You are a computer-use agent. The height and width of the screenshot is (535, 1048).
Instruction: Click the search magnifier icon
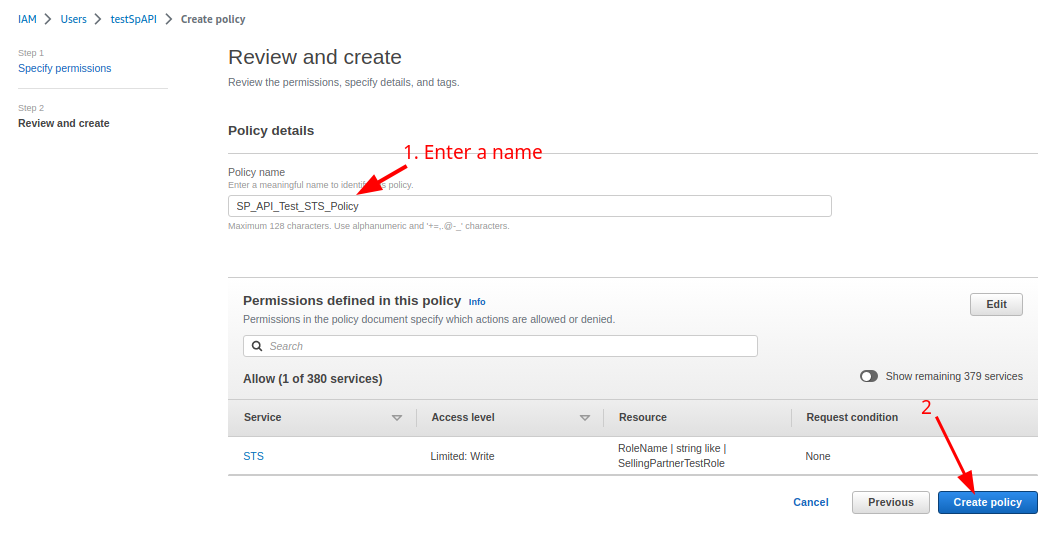coord(257,346)
